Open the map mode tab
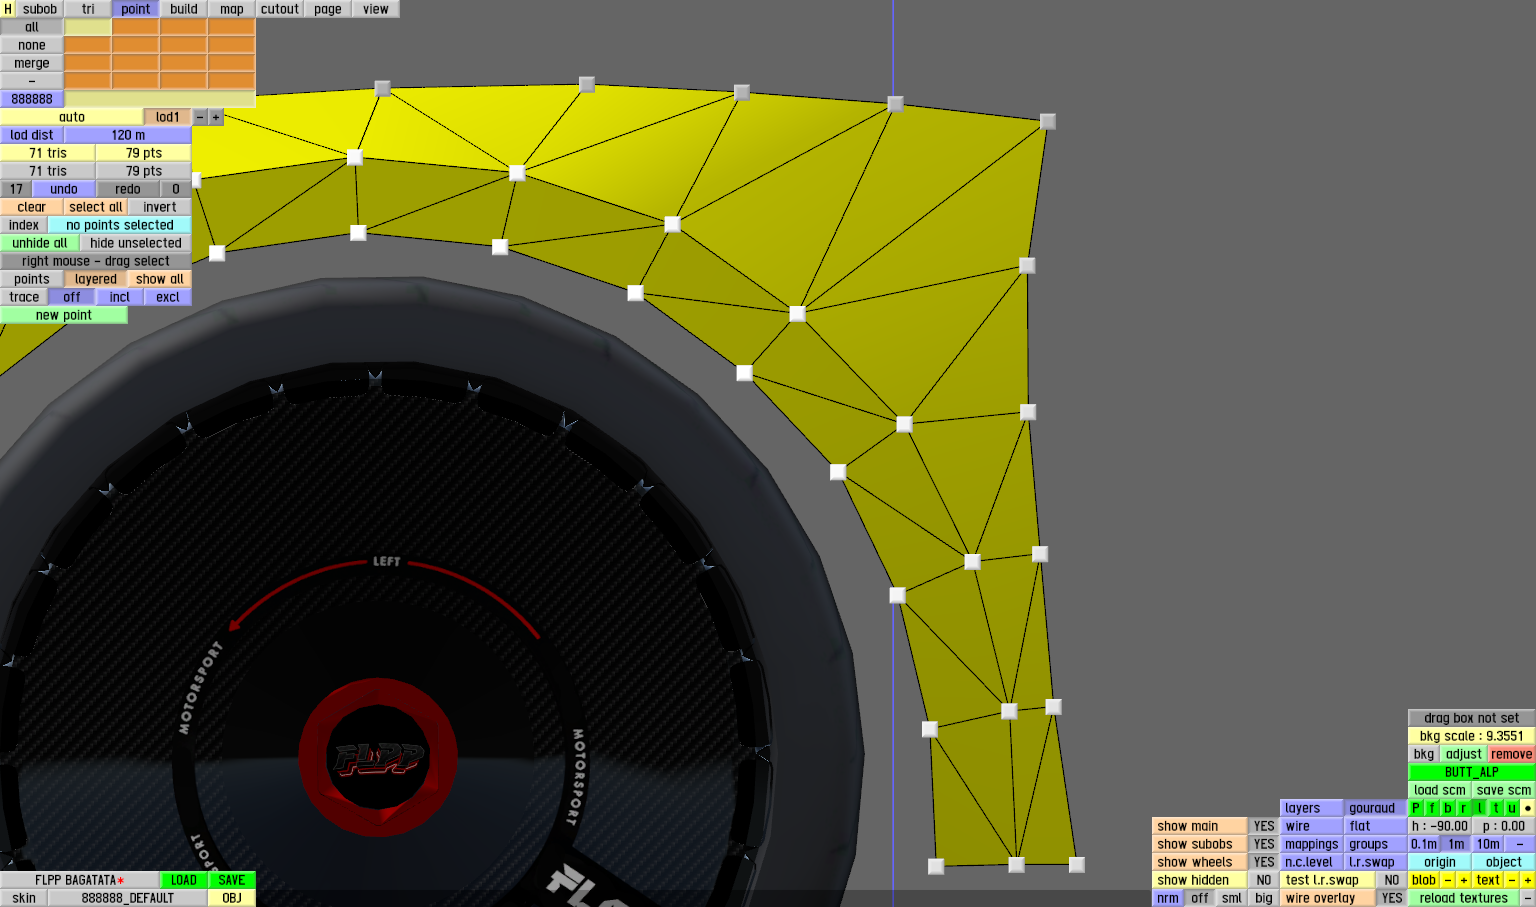The image size is (1536, 907). [x=232, y=9]
